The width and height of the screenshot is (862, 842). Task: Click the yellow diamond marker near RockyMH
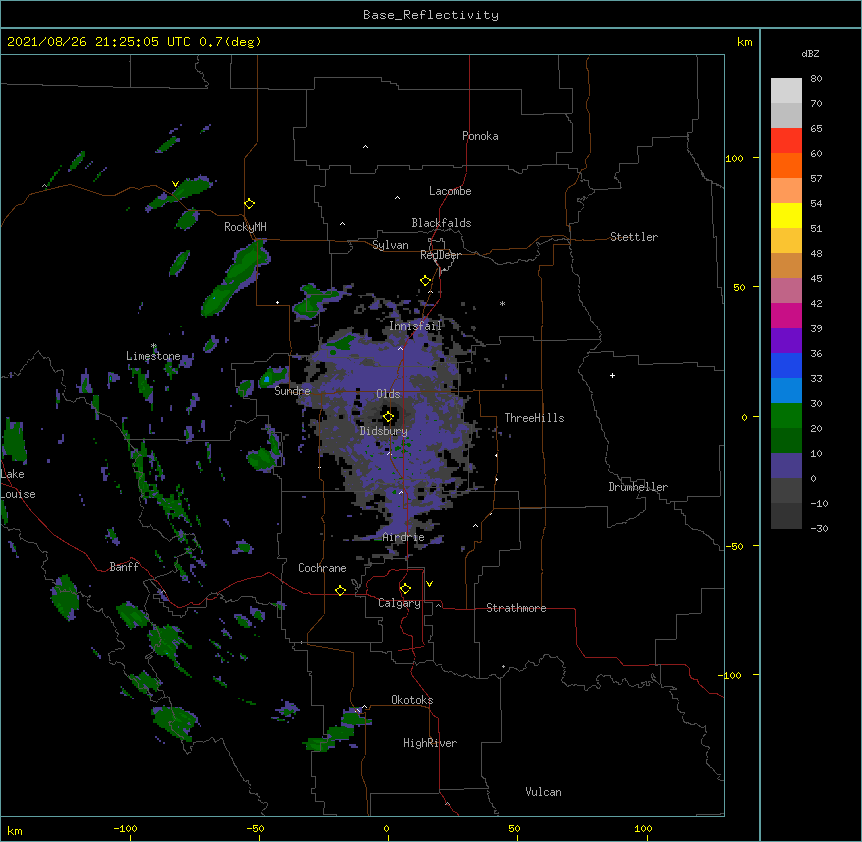click(249, 204)
